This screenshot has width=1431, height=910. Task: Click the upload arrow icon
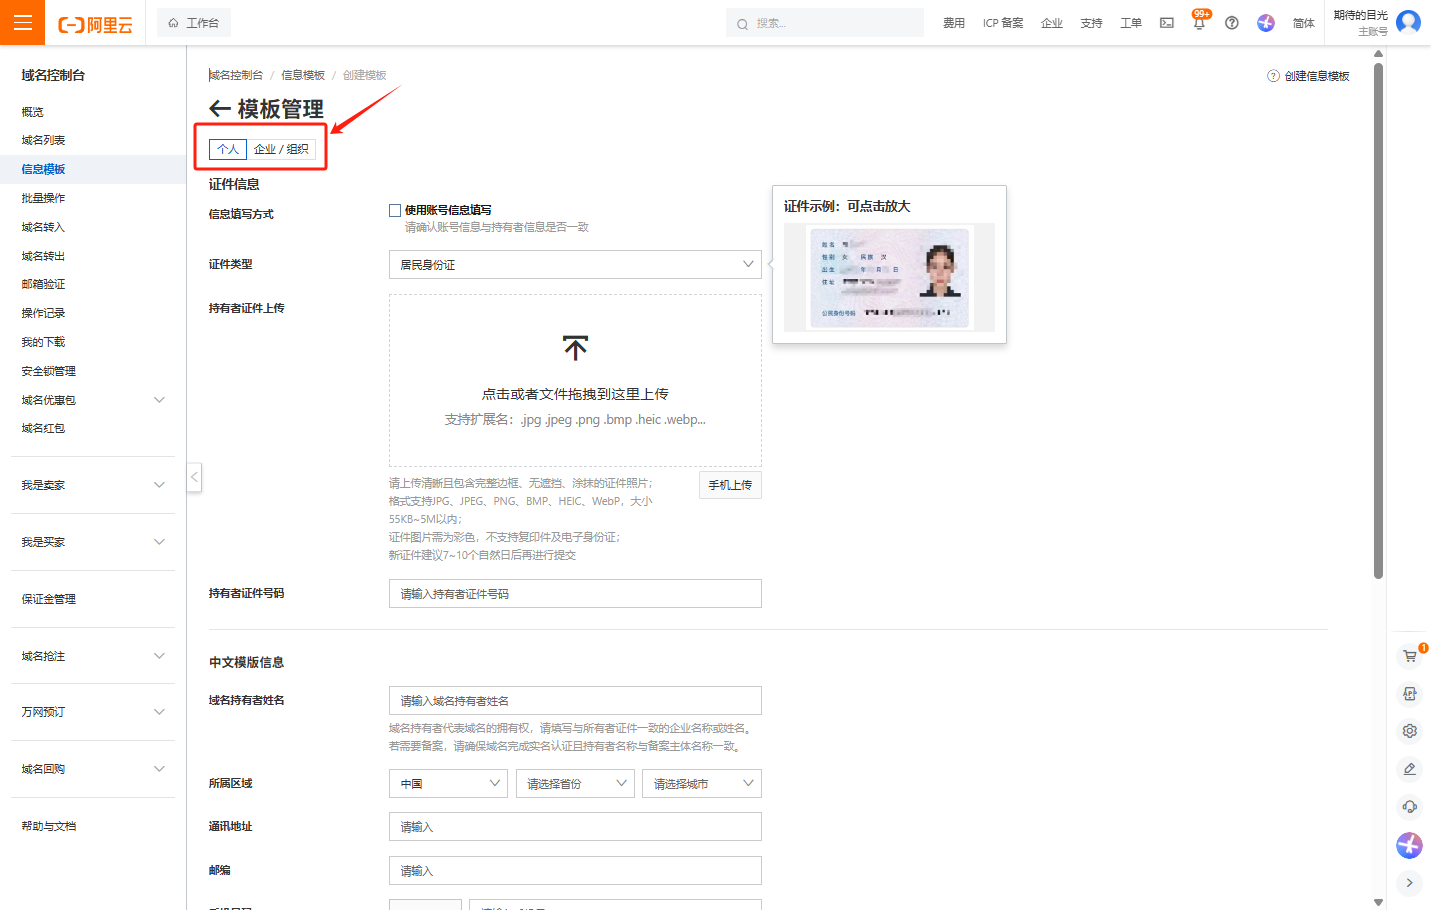(575, 347)
